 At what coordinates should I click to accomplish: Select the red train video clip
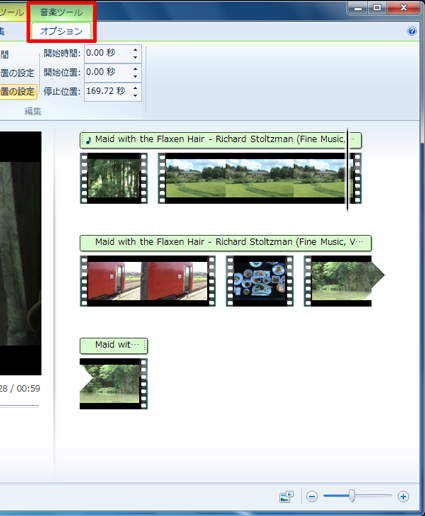(148, 281)
